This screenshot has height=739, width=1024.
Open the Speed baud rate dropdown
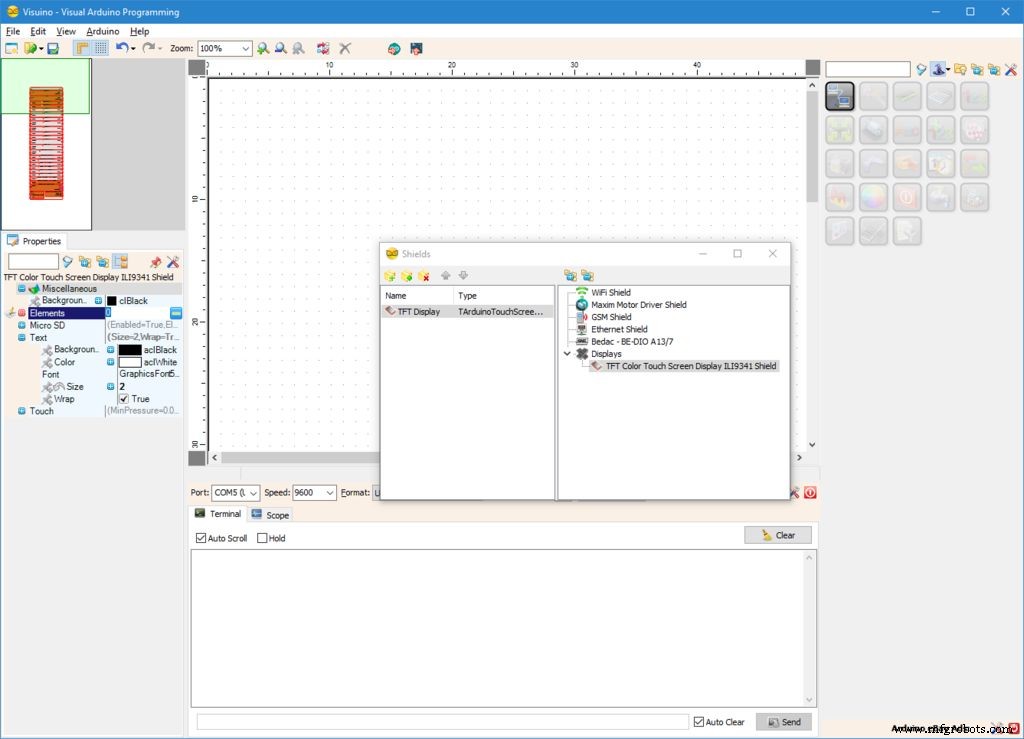330,493
